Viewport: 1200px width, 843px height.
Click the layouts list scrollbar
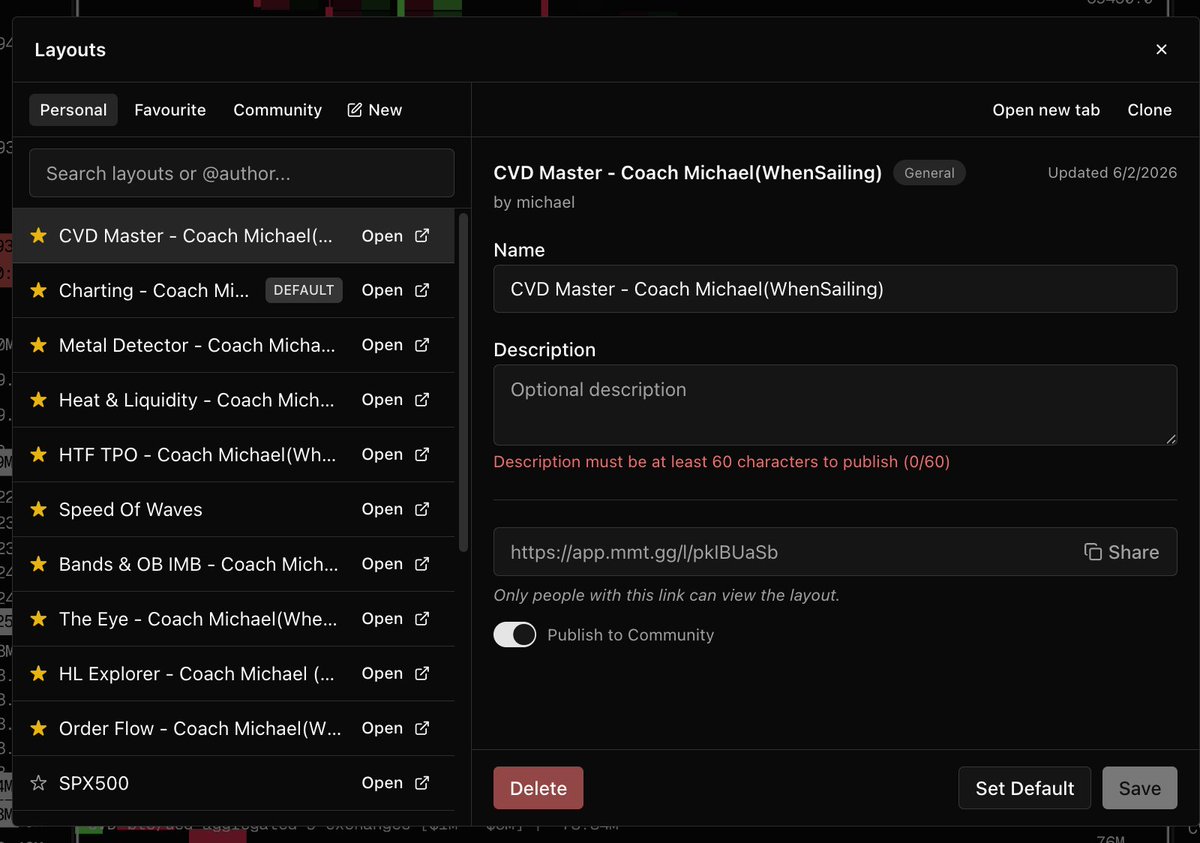pyautogui.click(x=463, y=380)
